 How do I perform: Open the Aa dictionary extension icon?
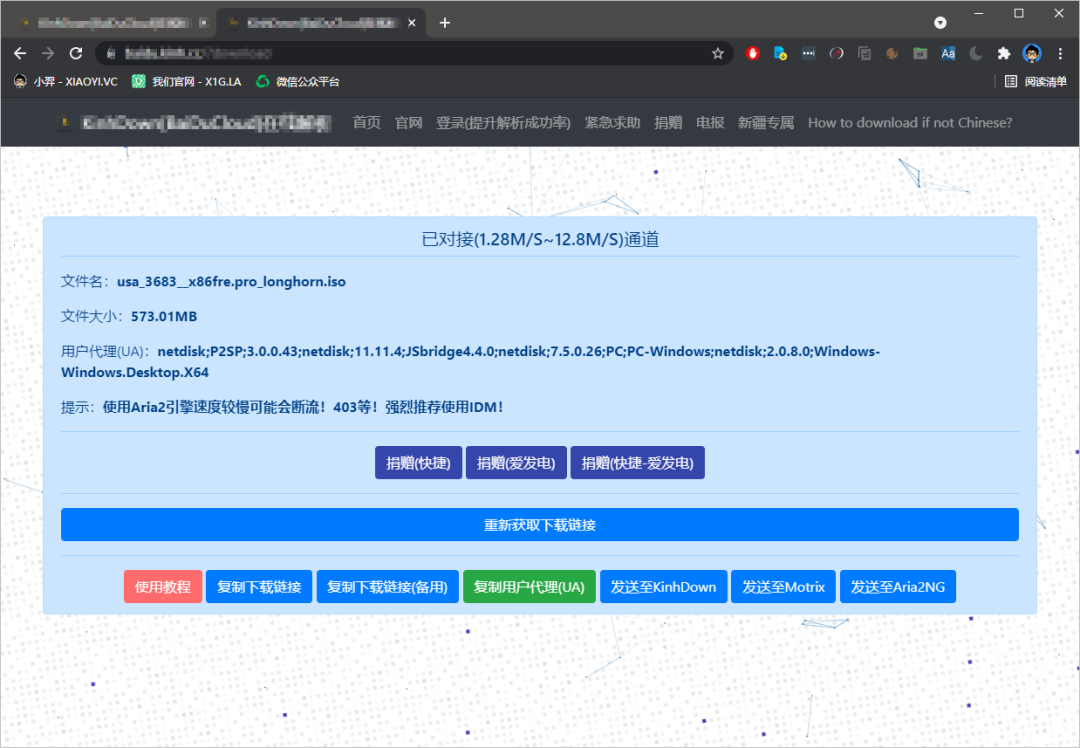948,53
